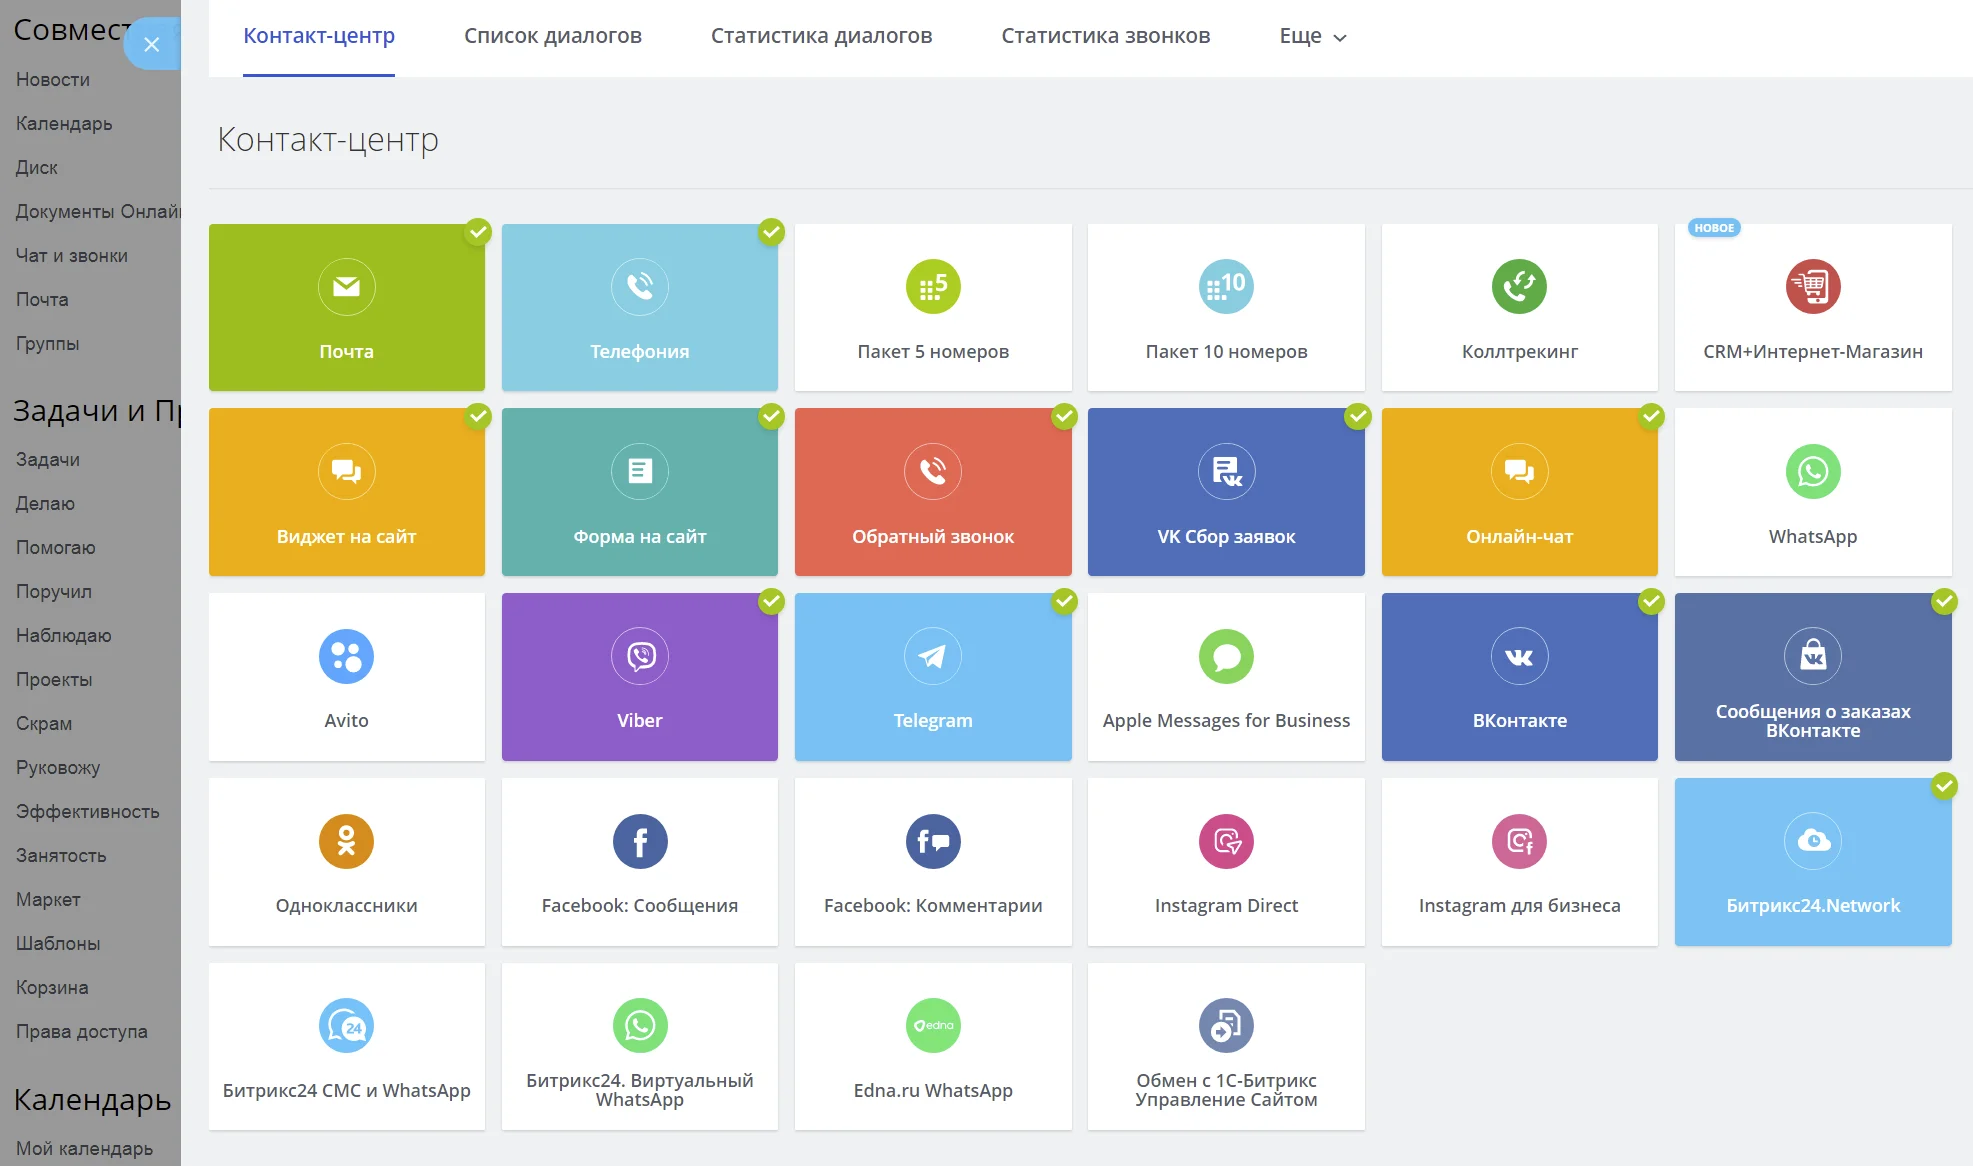
Task: Expand the Еще dropdown menu
Action: point(1313,36)
